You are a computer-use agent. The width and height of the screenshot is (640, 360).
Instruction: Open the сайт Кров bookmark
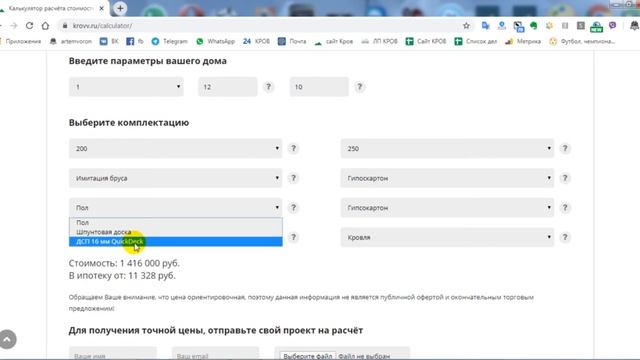(x=334, y=41)
